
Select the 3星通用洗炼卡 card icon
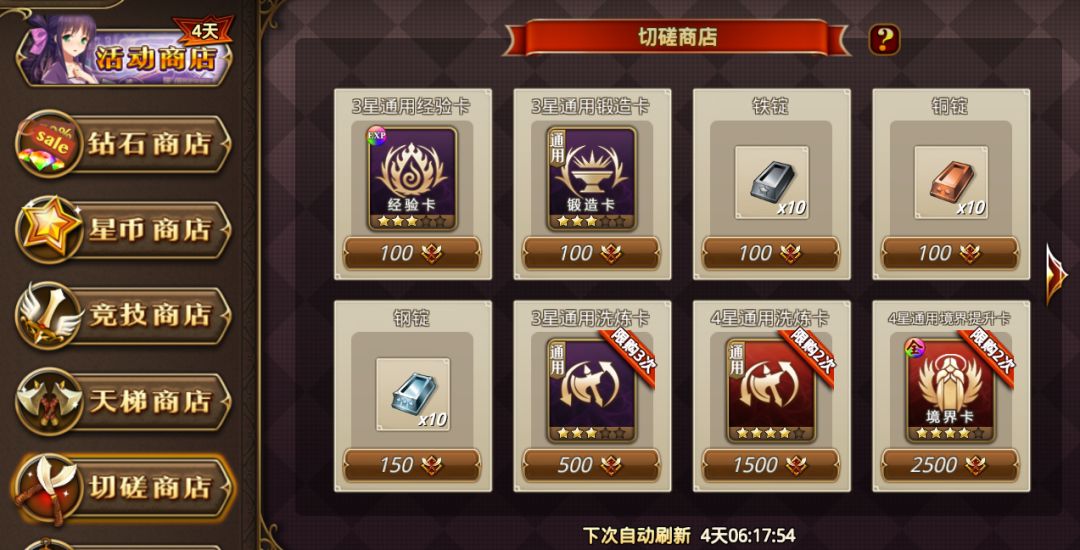click(592, 390)
